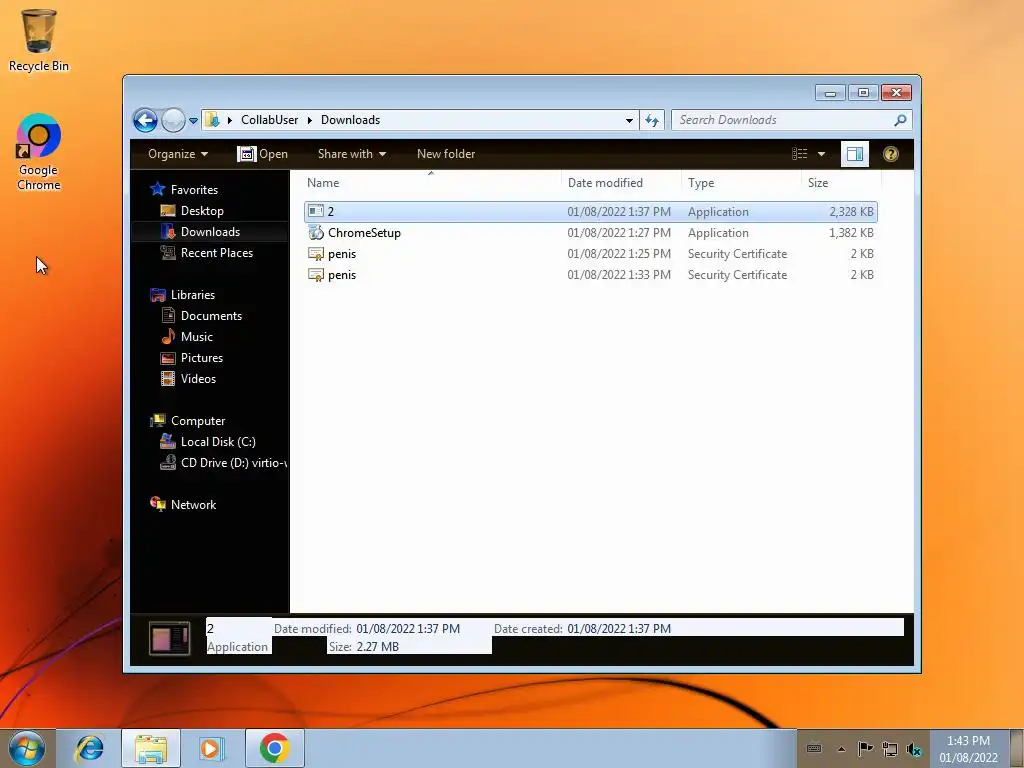
Task: Select the Libraries node
Action: (193, 295)
